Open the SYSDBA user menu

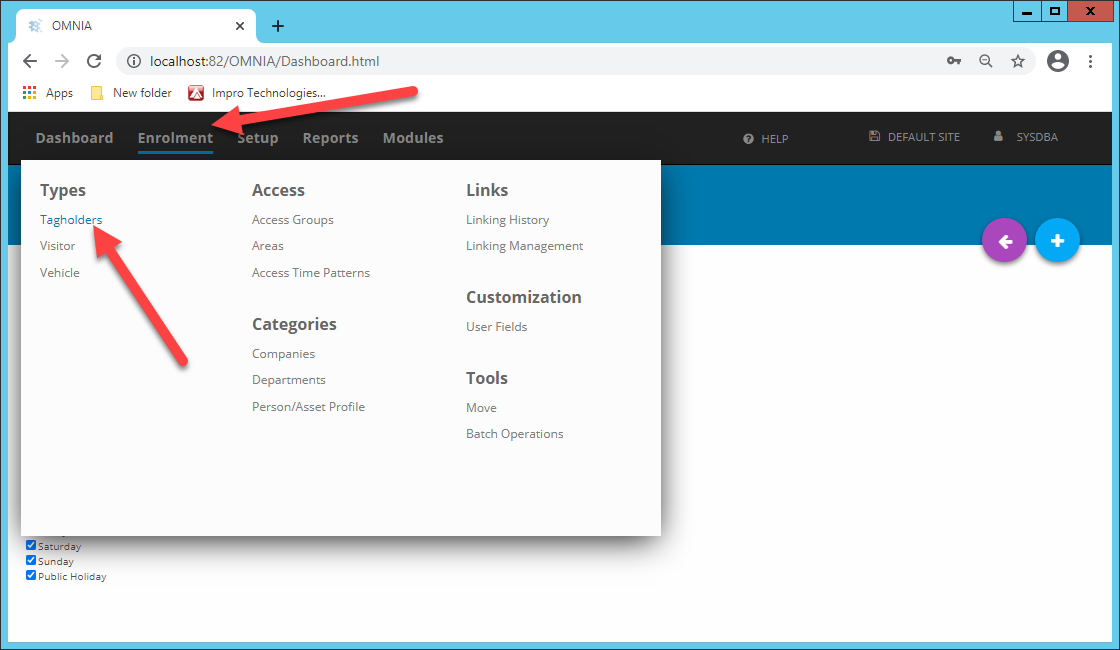coord(1026,137)
